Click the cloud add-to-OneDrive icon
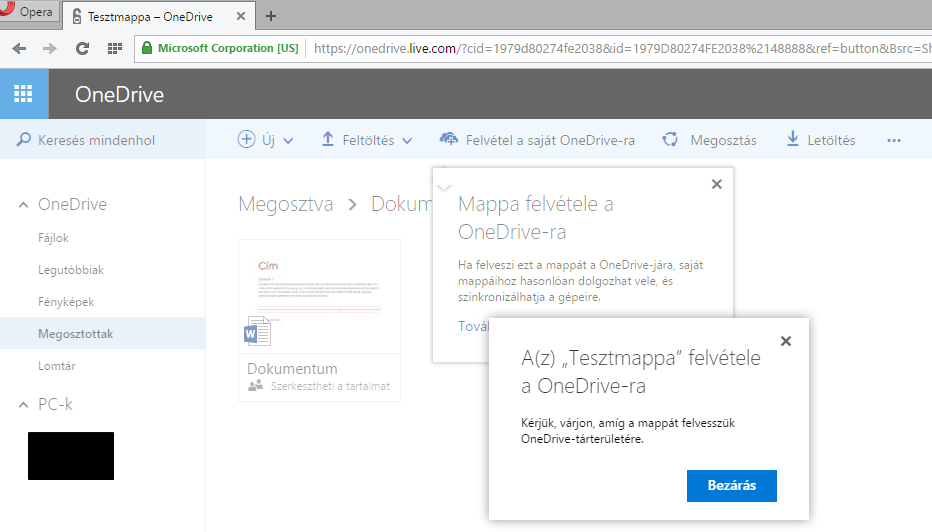Viewport: 932px width, 532px height. 449,139
